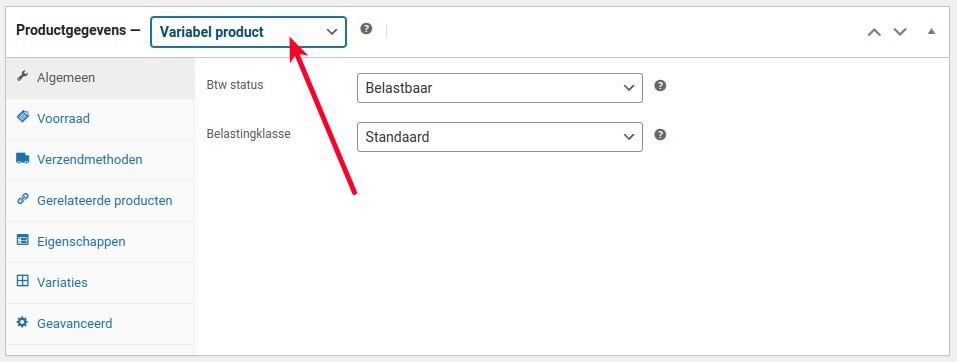Click help icon beside Btw status field
The image size is (957, 362).
(x=660, y=85)
